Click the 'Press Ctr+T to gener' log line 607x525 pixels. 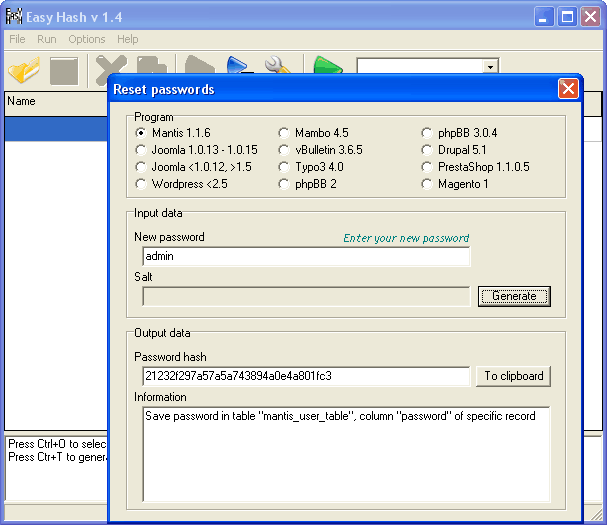tap(57, 457)
